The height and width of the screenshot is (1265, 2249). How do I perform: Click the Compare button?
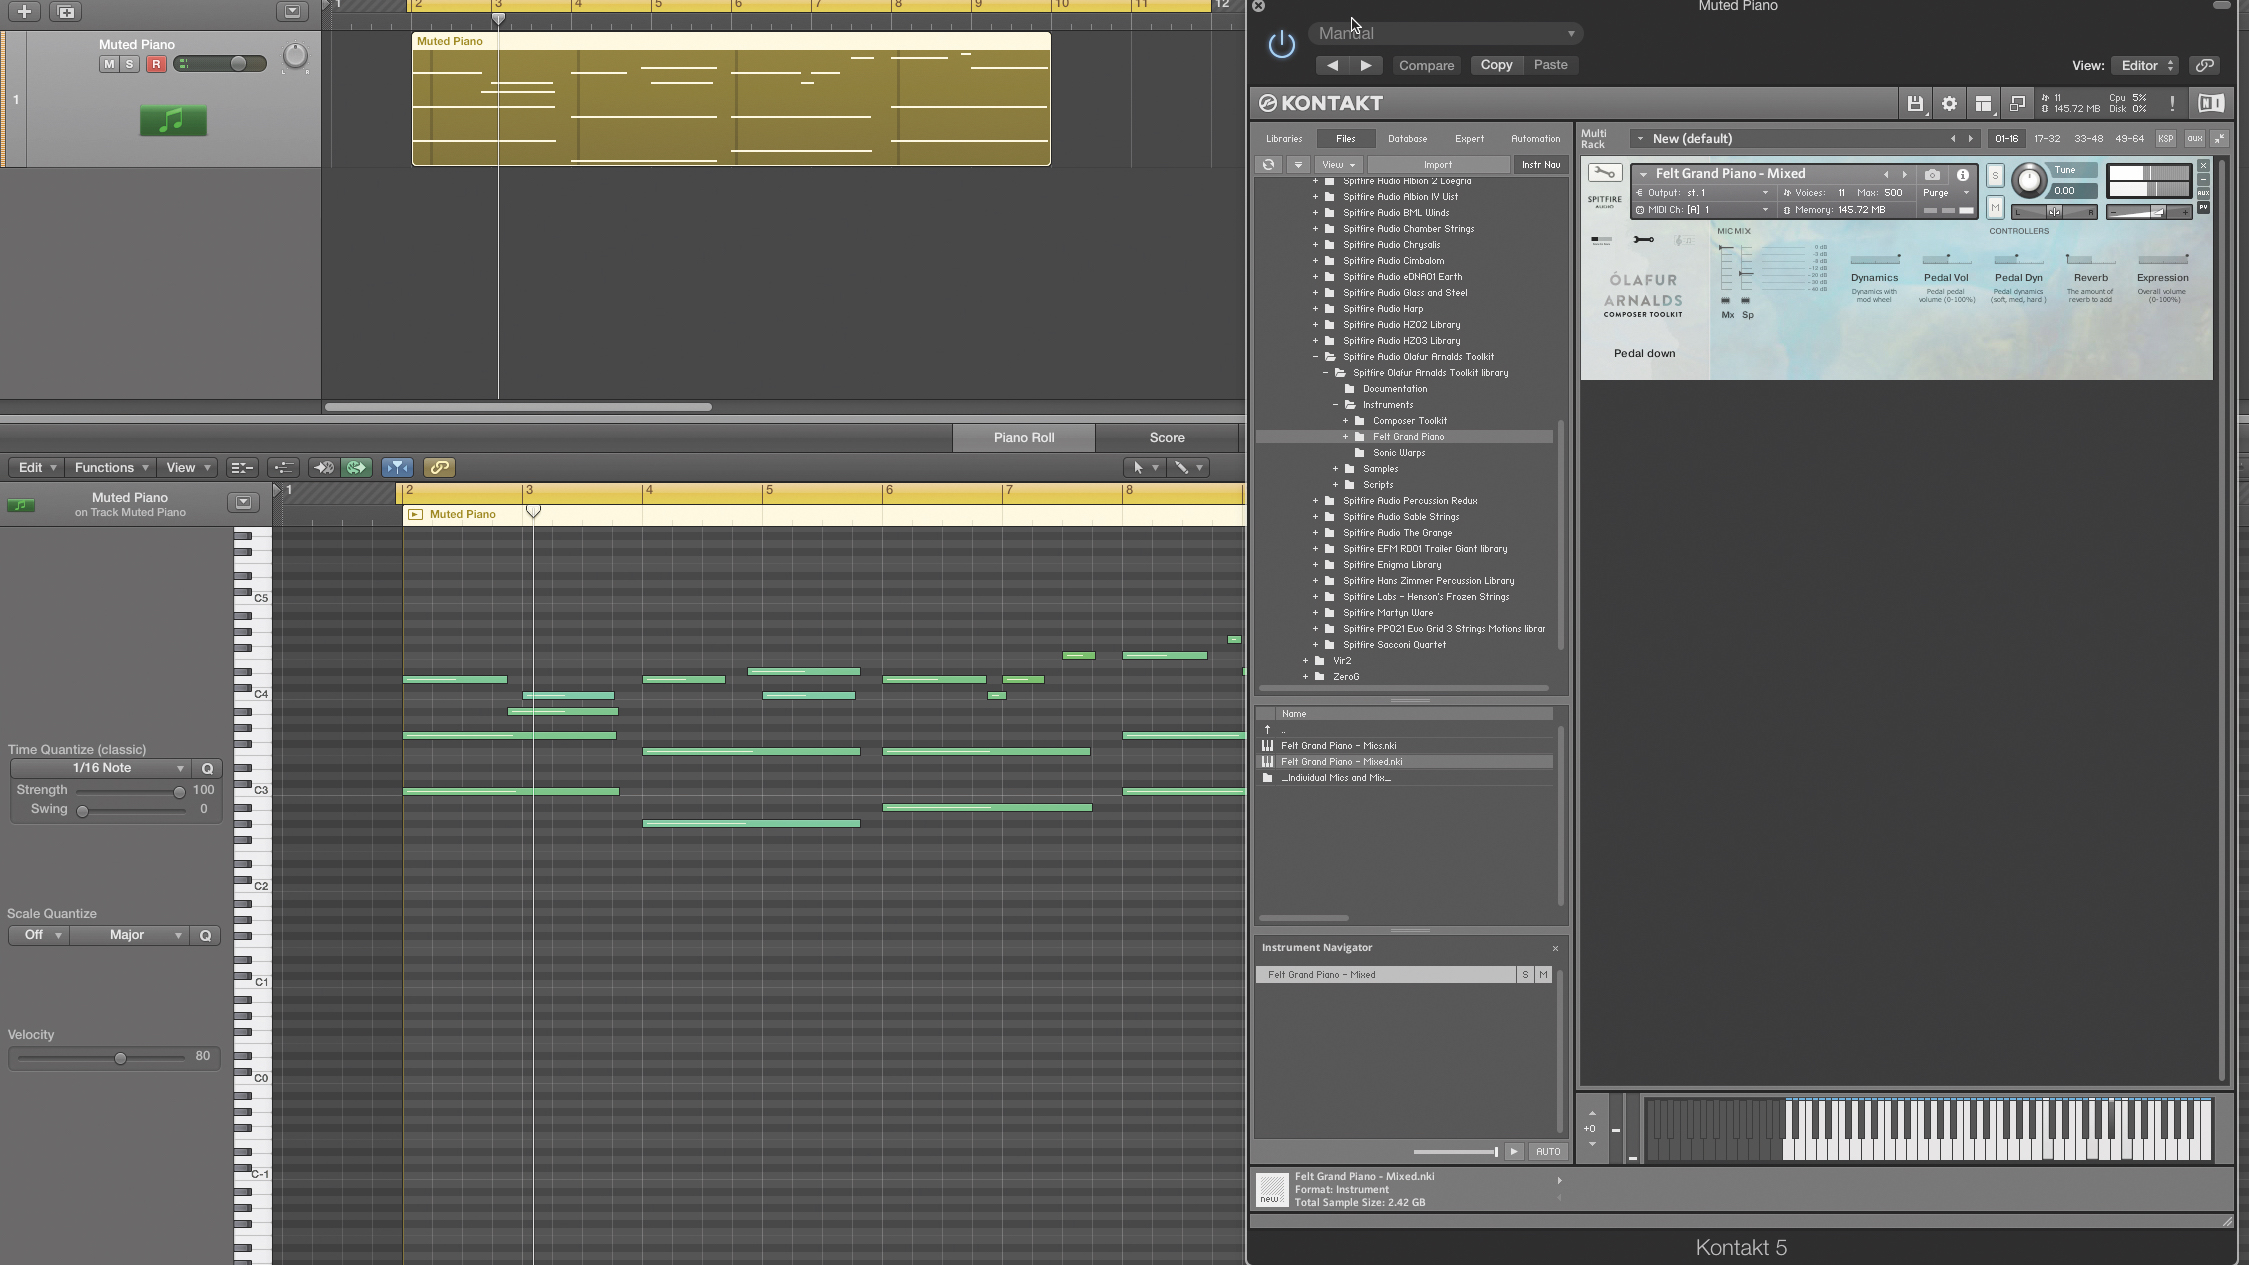[x=1426, y=65]
